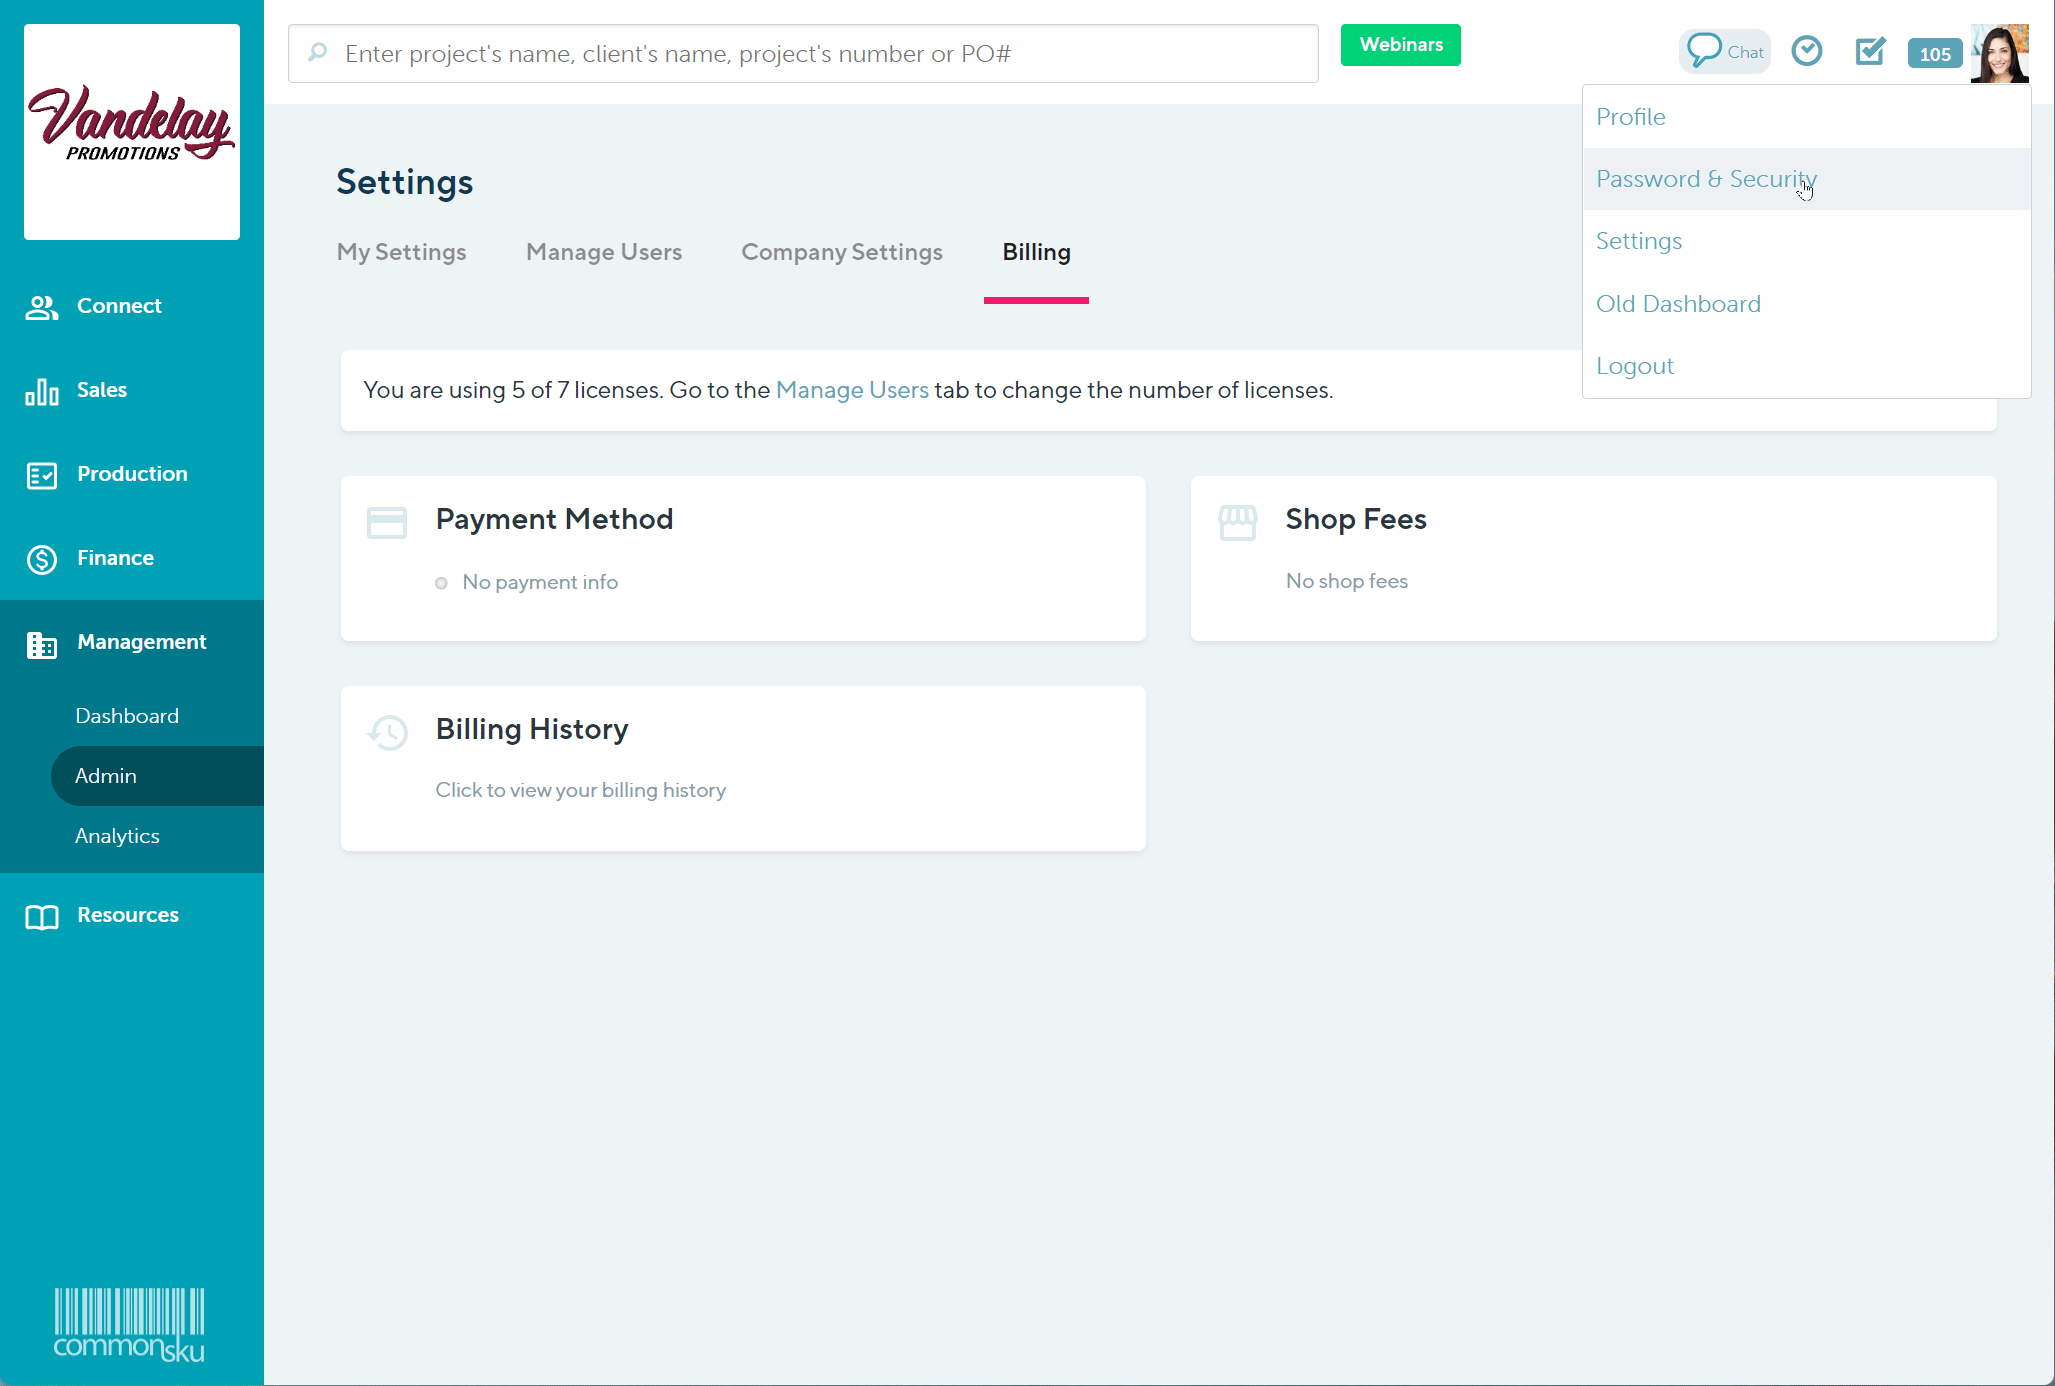Image resolution: width=2055 pixels, height=1386 pixels.
Task: Click the project search field
Action: [800, 53]
